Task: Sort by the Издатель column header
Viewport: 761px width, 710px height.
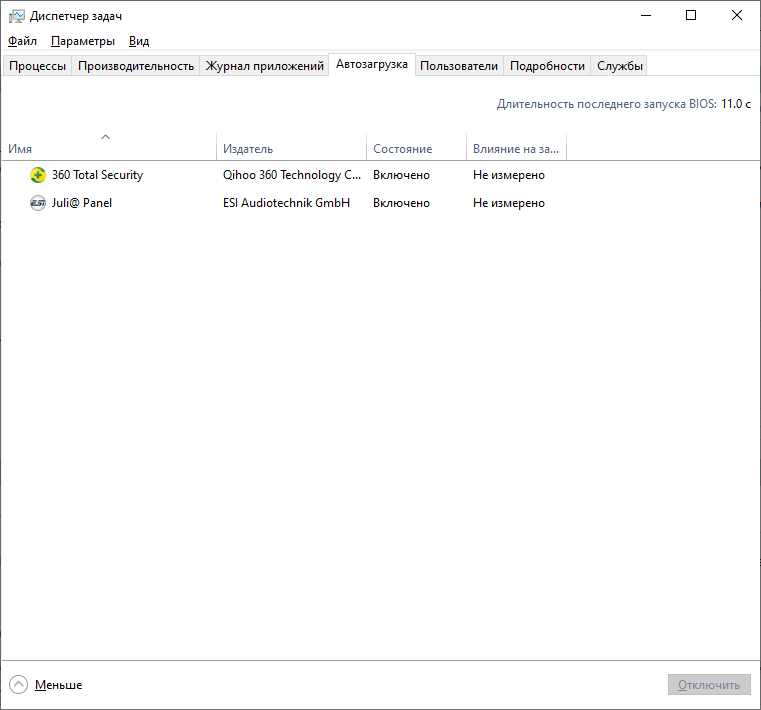Action: coord(292,147)
